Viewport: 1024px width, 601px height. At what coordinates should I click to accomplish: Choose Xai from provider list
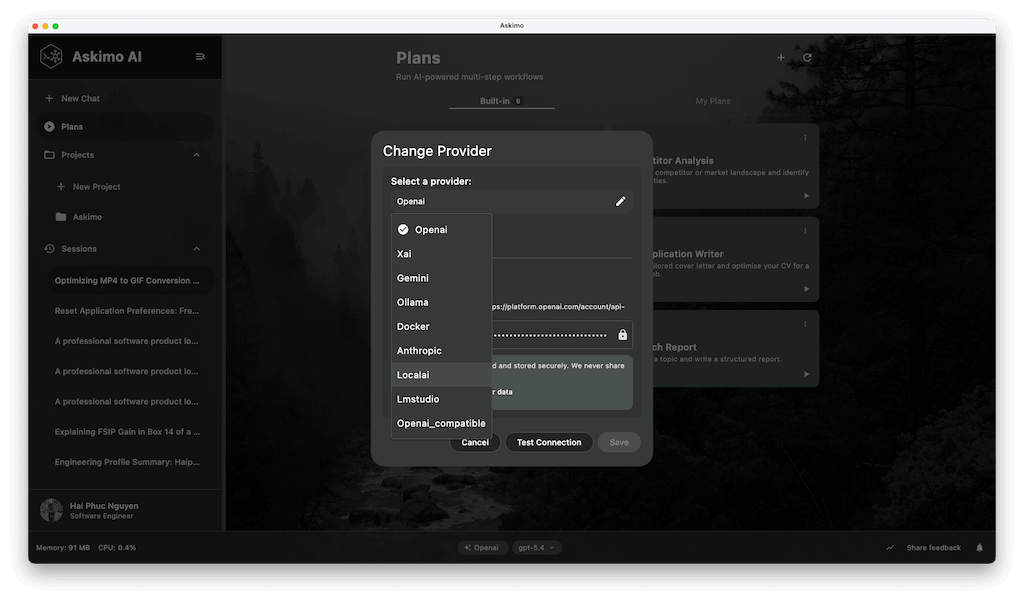click(441, 253)
